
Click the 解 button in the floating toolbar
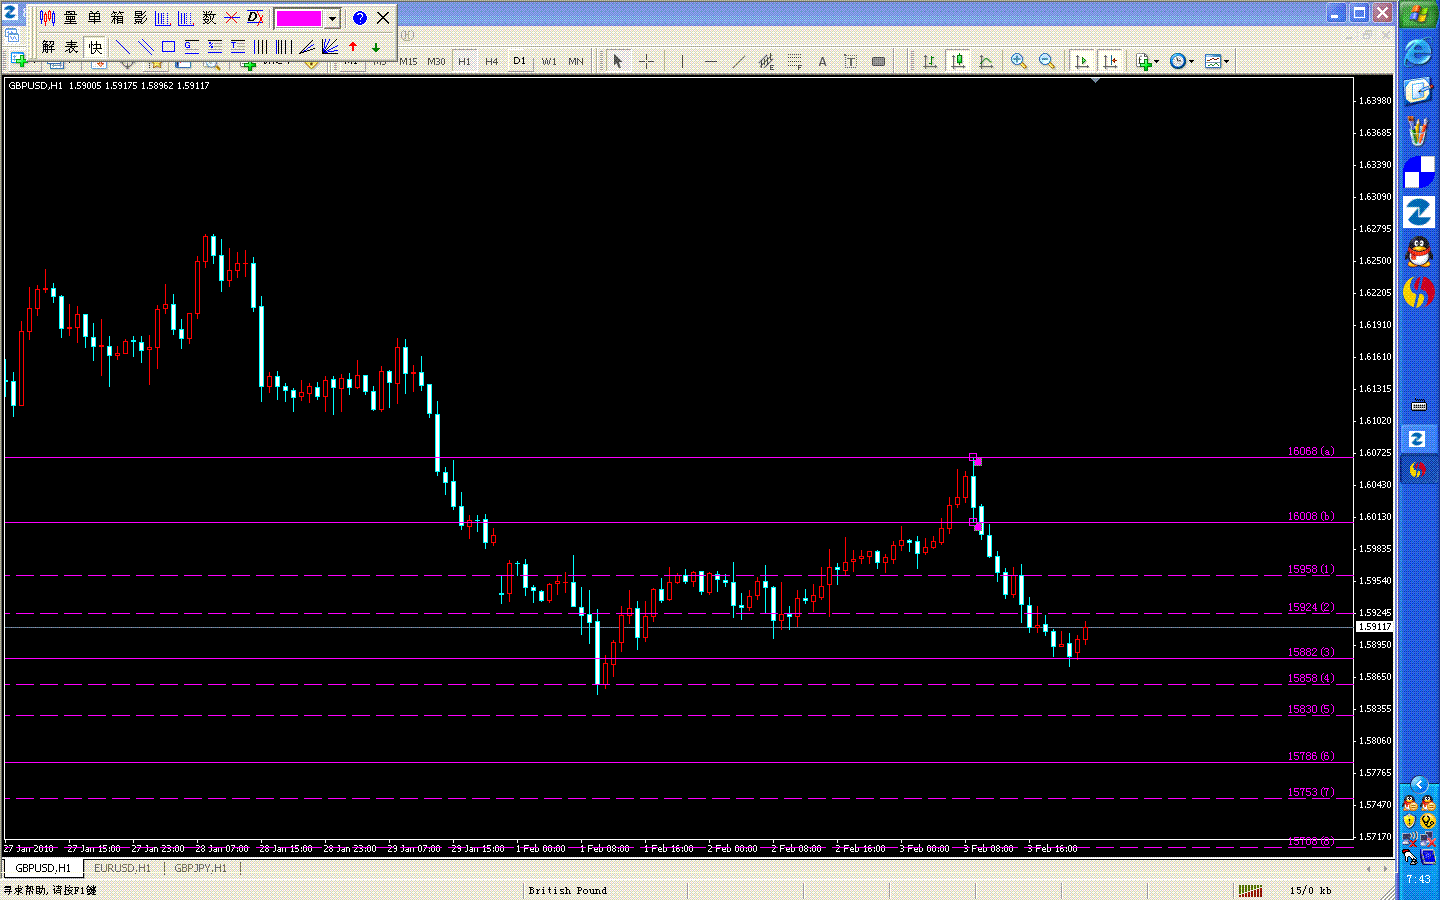pyautogui.click(x=48, y=47)
